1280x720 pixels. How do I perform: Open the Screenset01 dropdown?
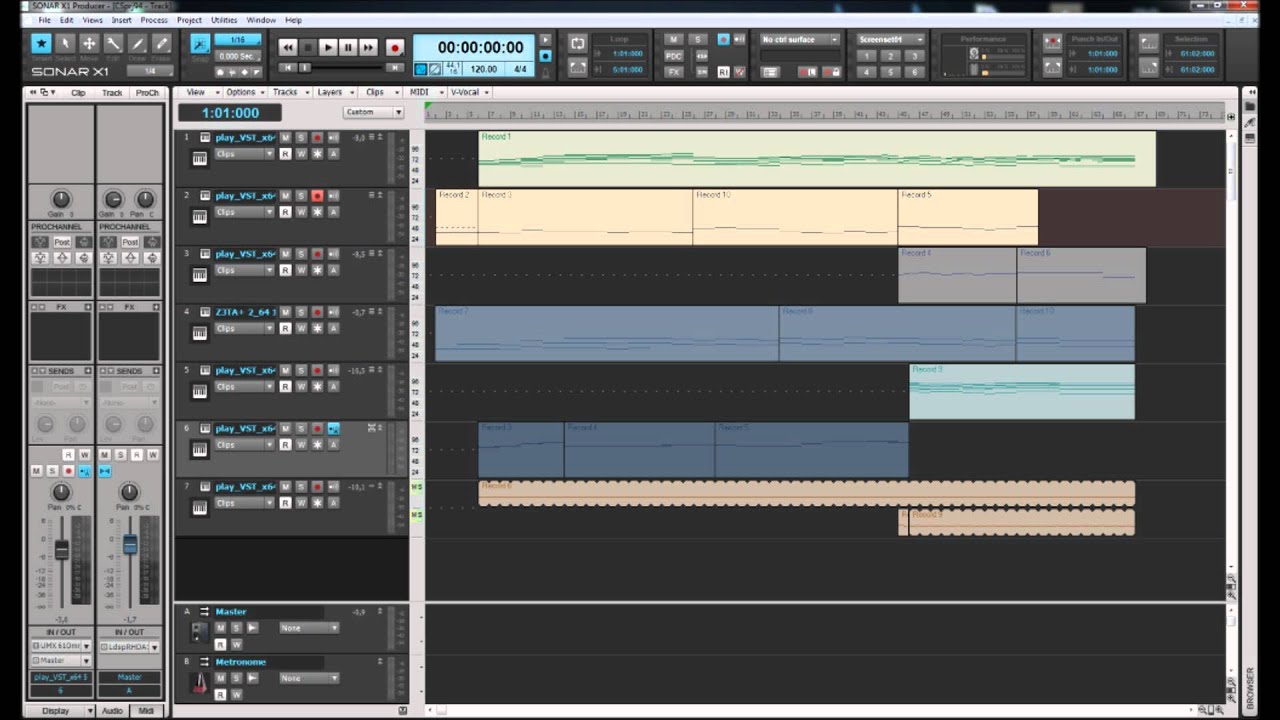[891, 40]
